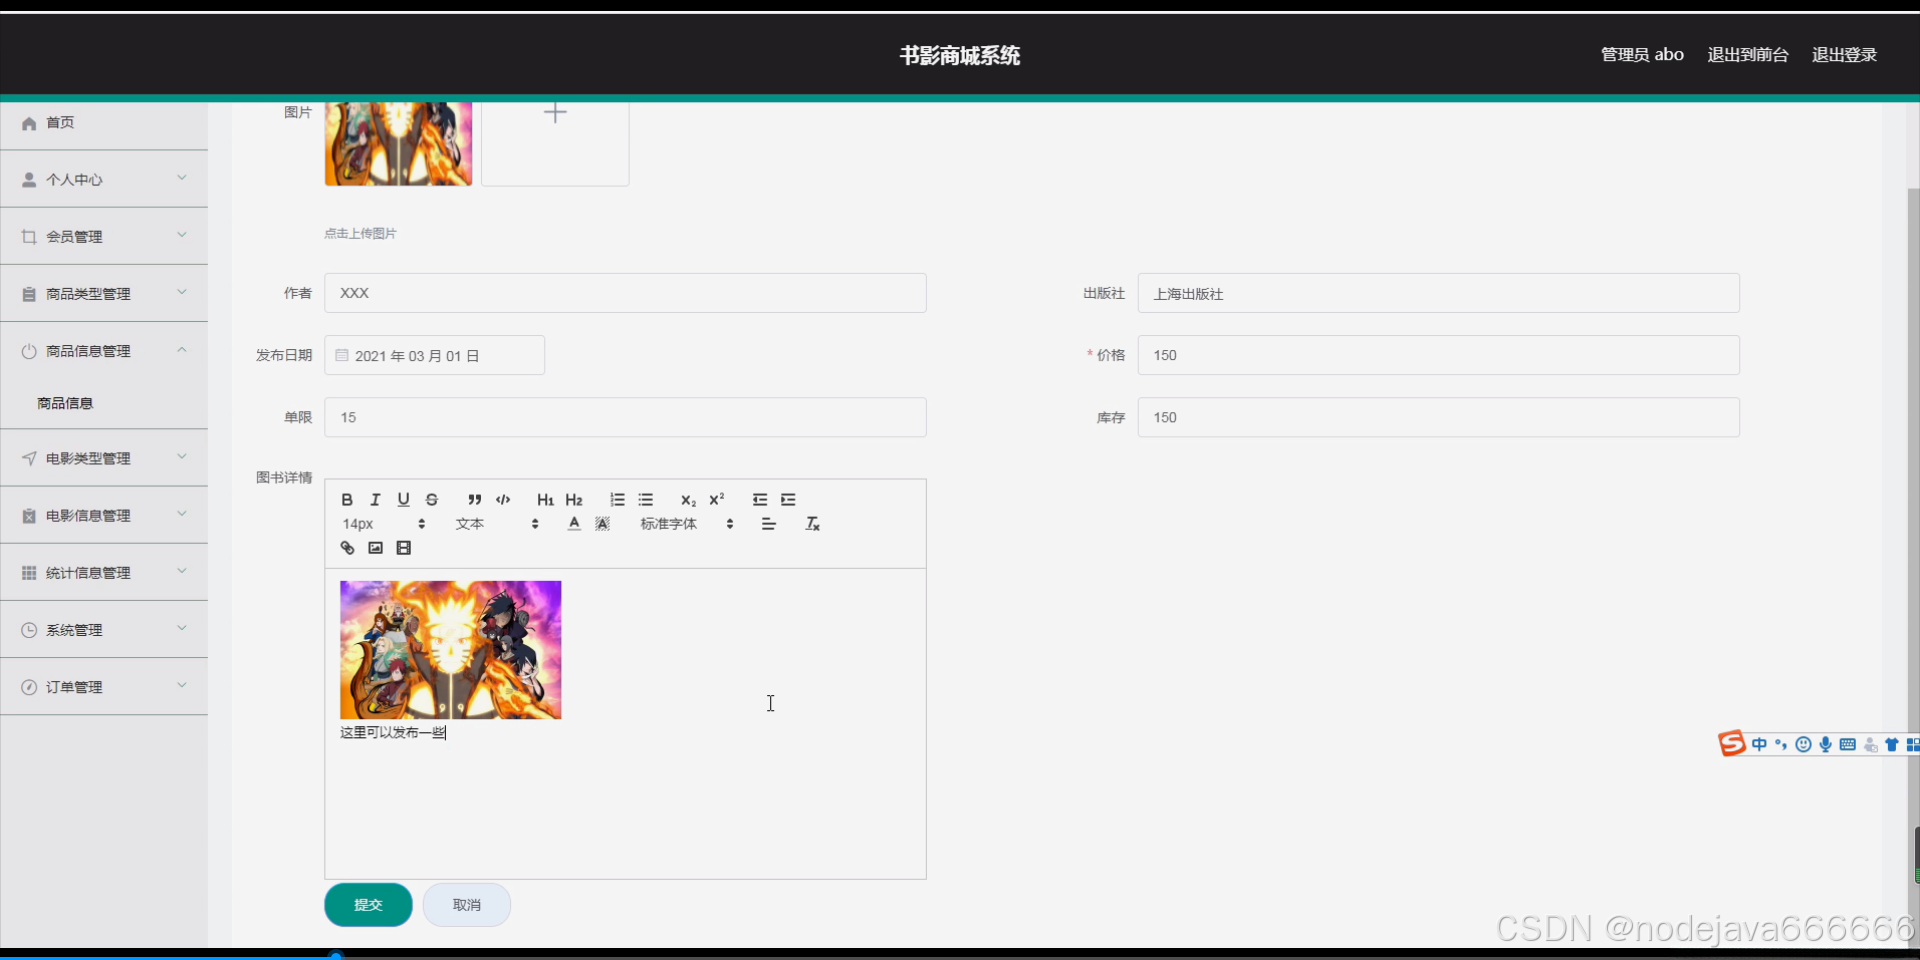Image resolution: width=1920 pixels, height=960 pixels.
Task: Expand 商品类型管理 menu
Action: pyautogui.click(x=104, y=294)
